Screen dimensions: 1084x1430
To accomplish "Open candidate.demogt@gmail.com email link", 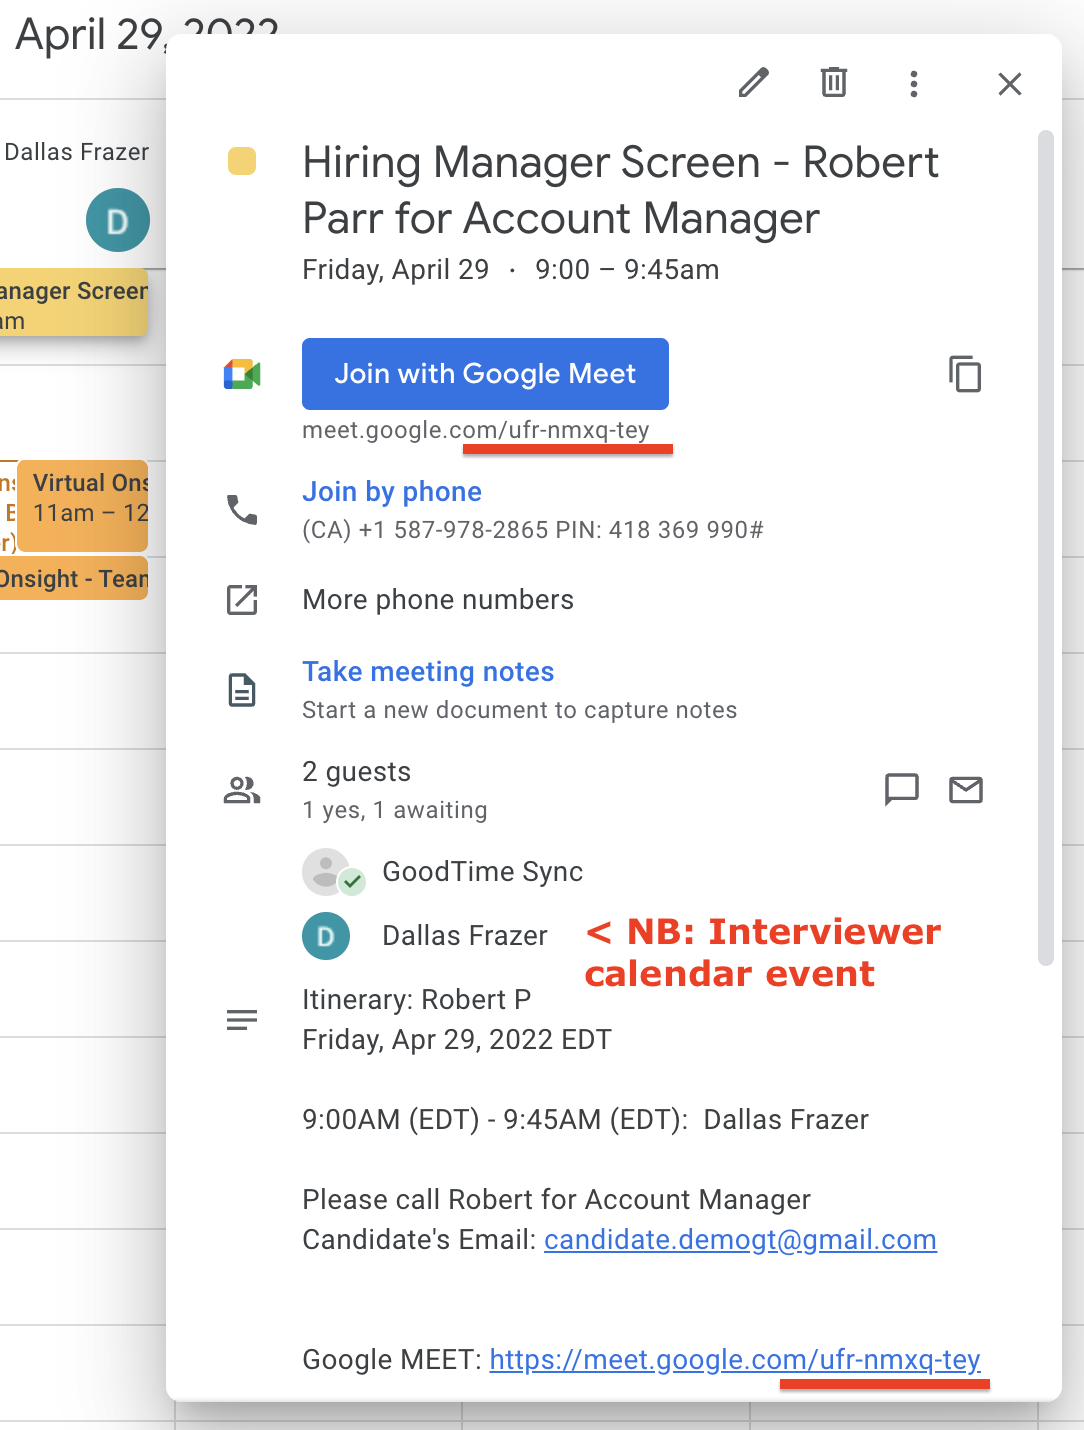I will 740,1240.
